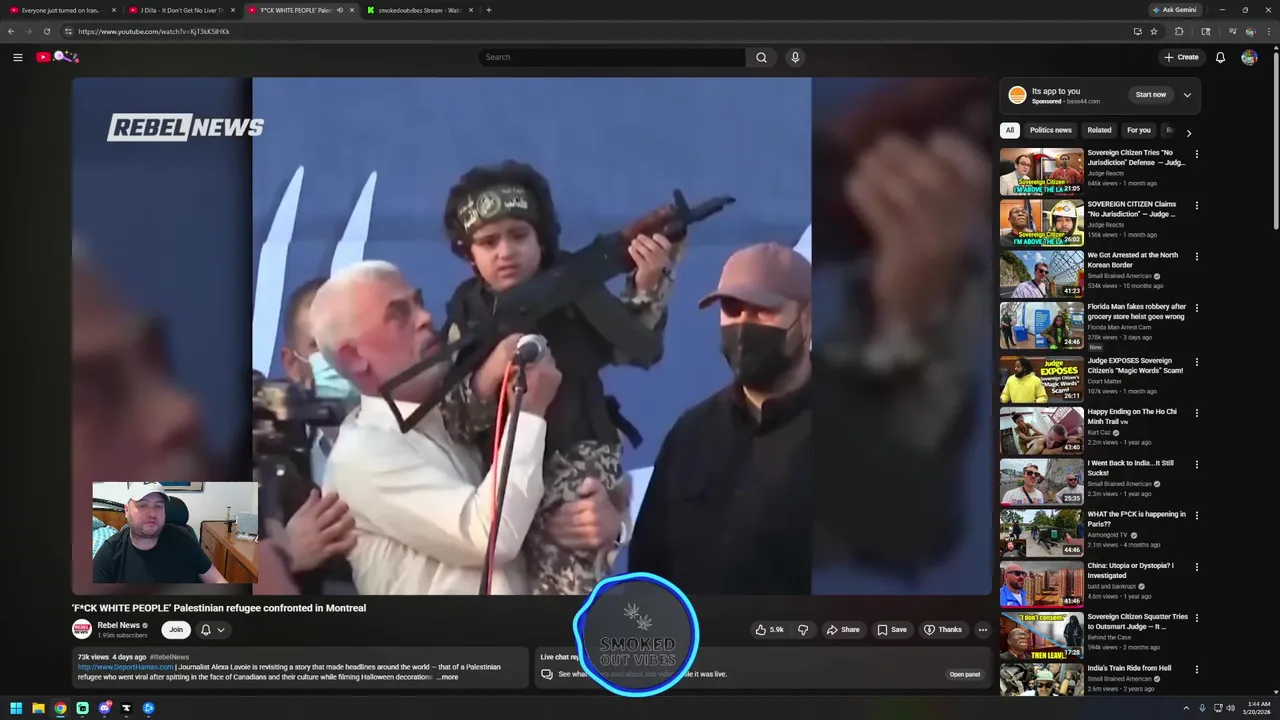
Task: Toggle the notification bell beside Join
Action: (205, 630)
